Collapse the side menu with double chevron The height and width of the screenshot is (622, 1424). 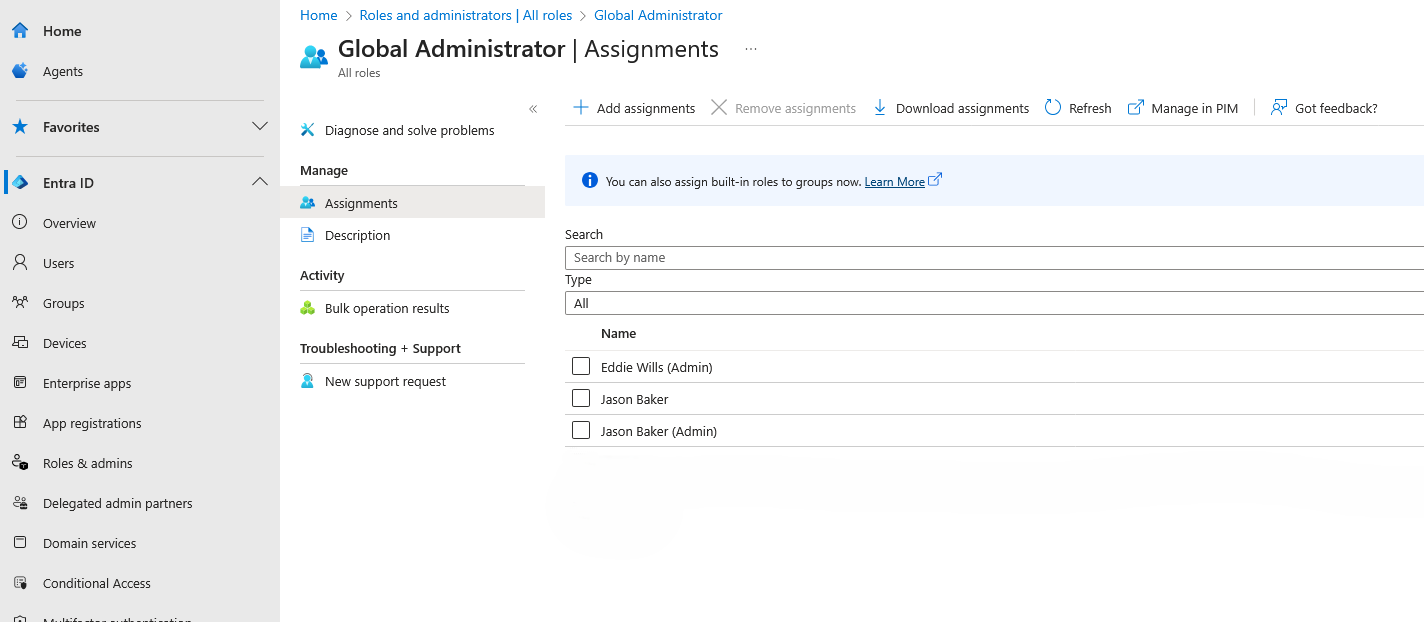(x=533, y=109)
